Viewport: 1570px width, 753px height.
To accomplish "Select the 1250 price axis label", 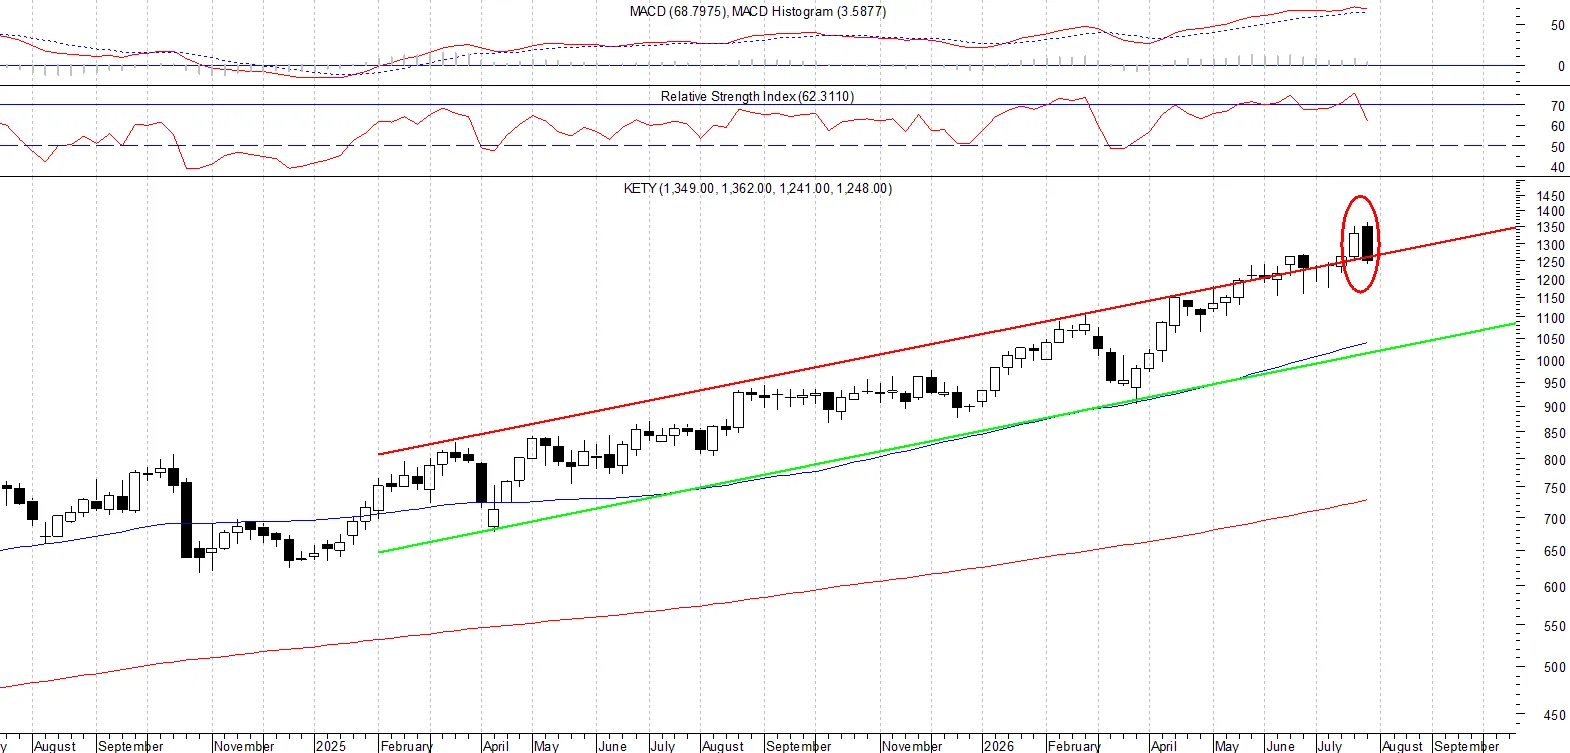I will 1551,263.
